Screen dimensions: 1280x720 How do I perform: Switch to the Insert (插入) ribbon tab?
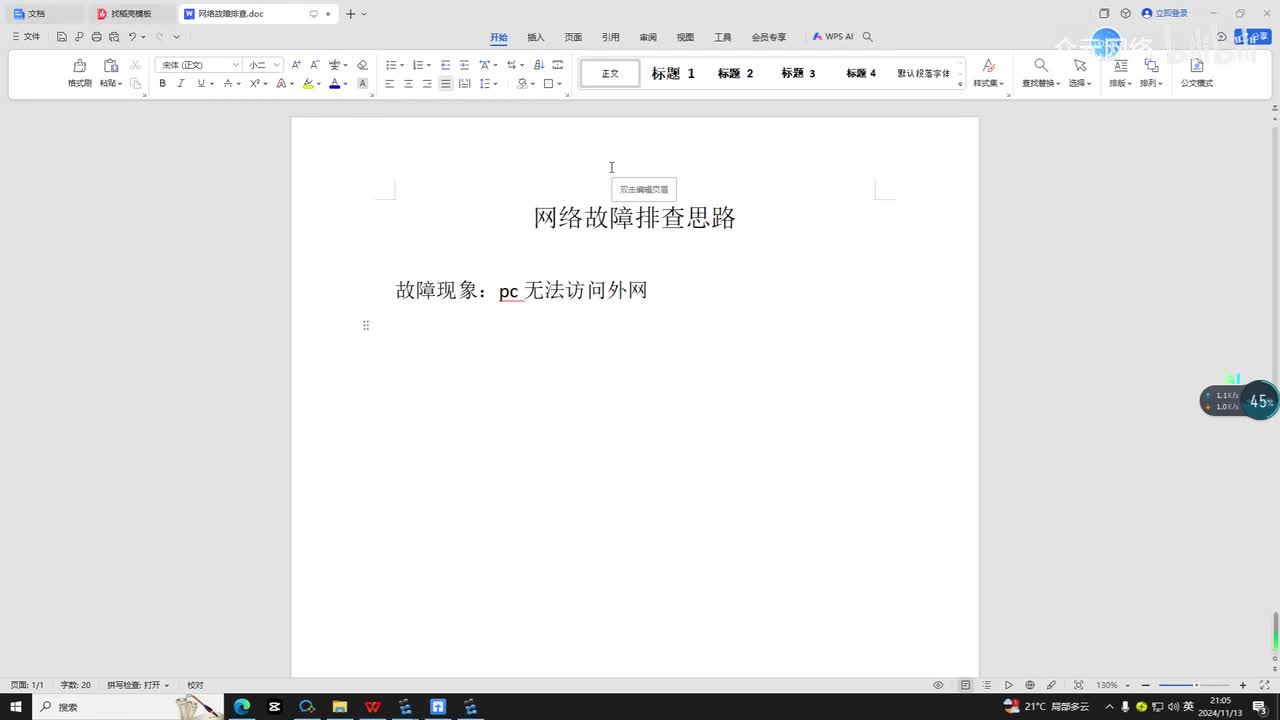[536, 37]
